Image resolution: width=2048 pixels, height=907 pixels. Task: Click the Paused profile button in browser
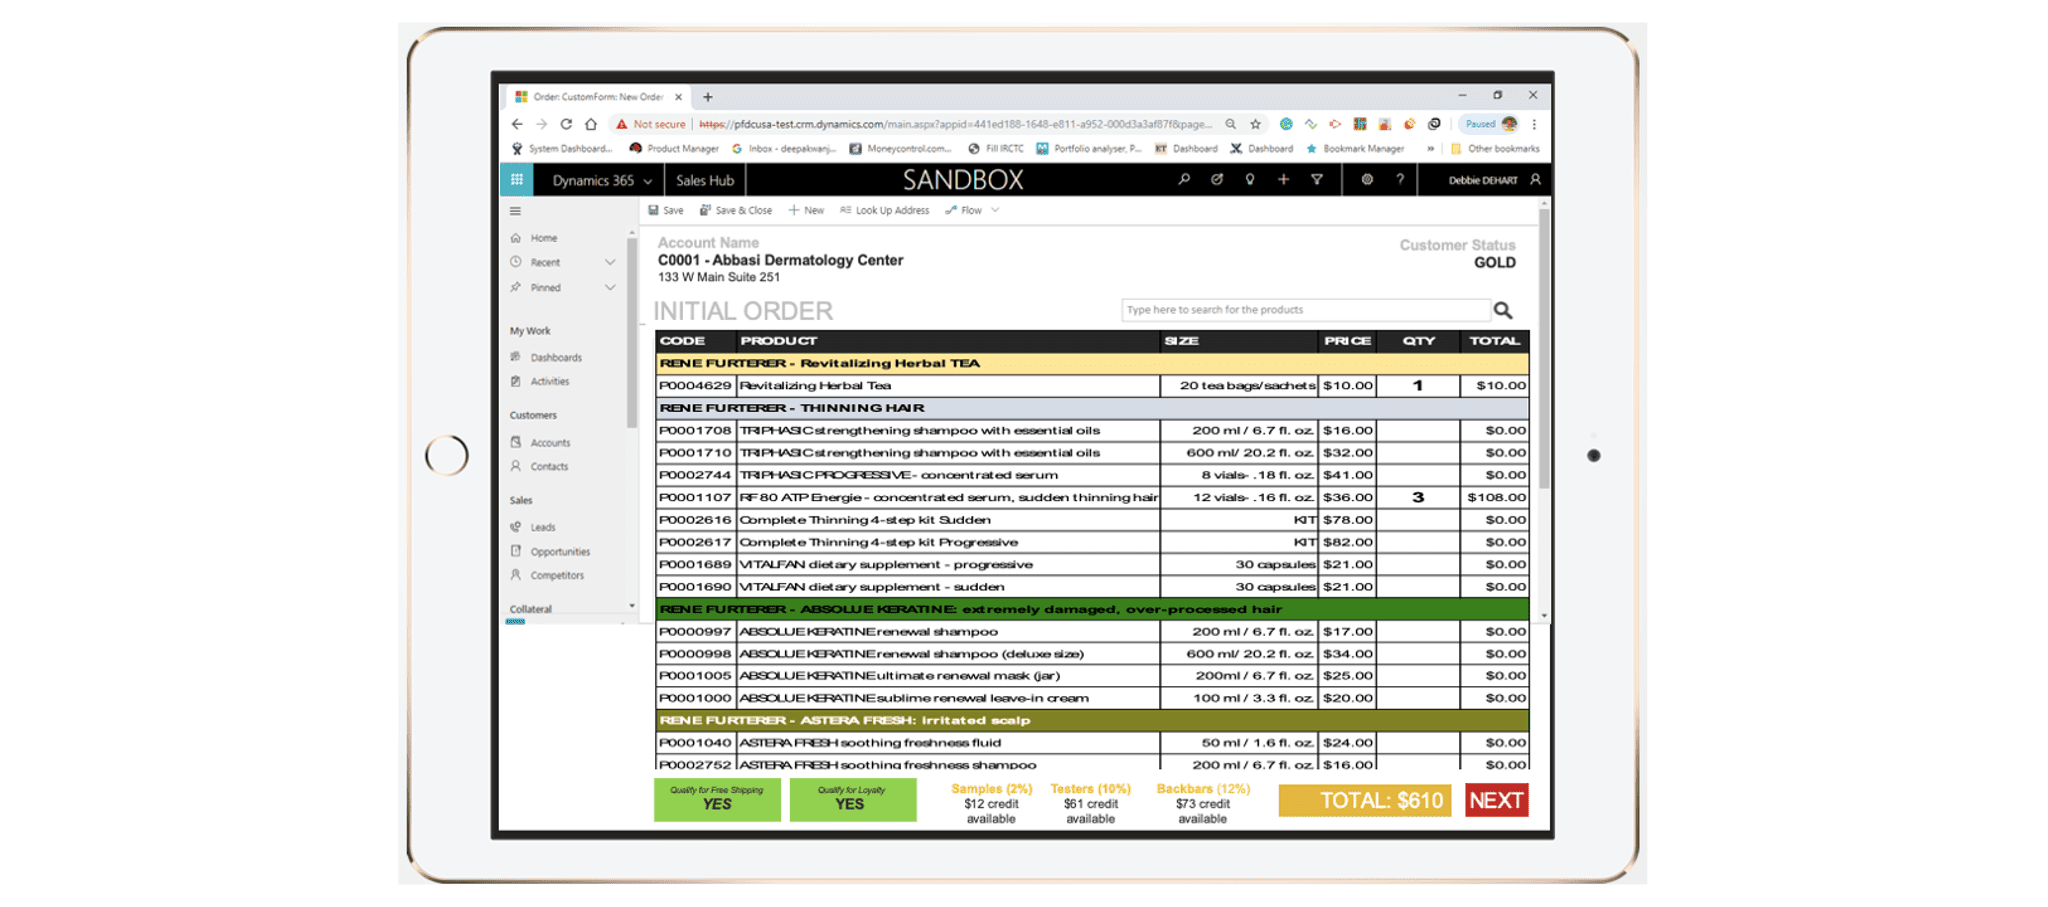(1491, 124)
